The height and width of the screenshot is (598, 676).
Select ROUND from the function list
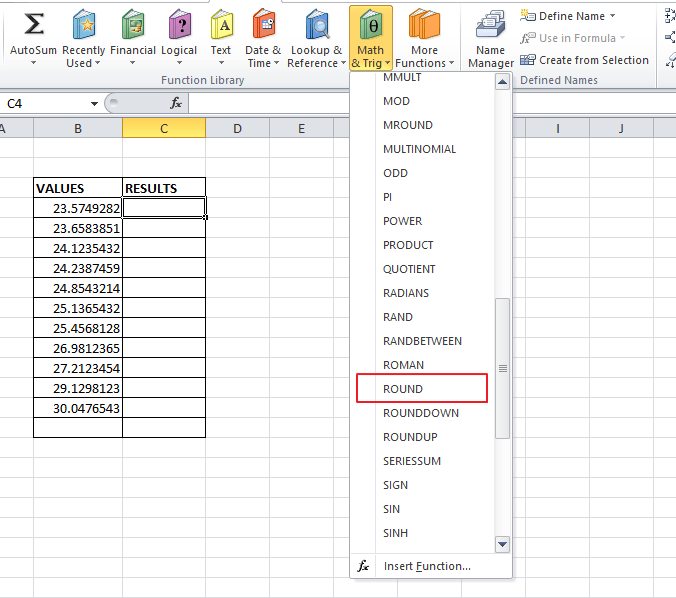point(403,389)
